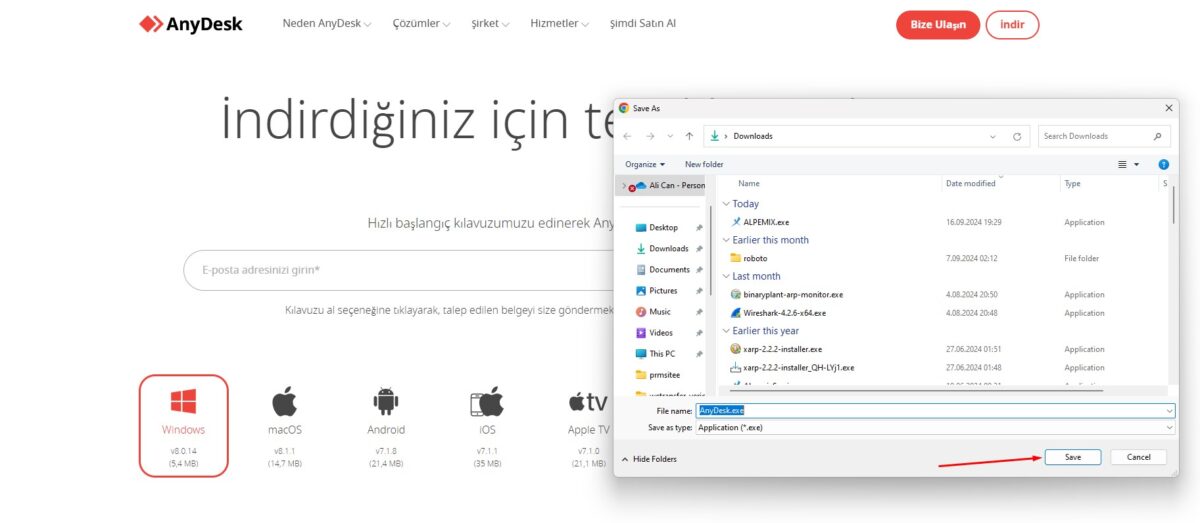Collapse the Today group
Screen dimensions: 1200x523
tap(726, 204)
